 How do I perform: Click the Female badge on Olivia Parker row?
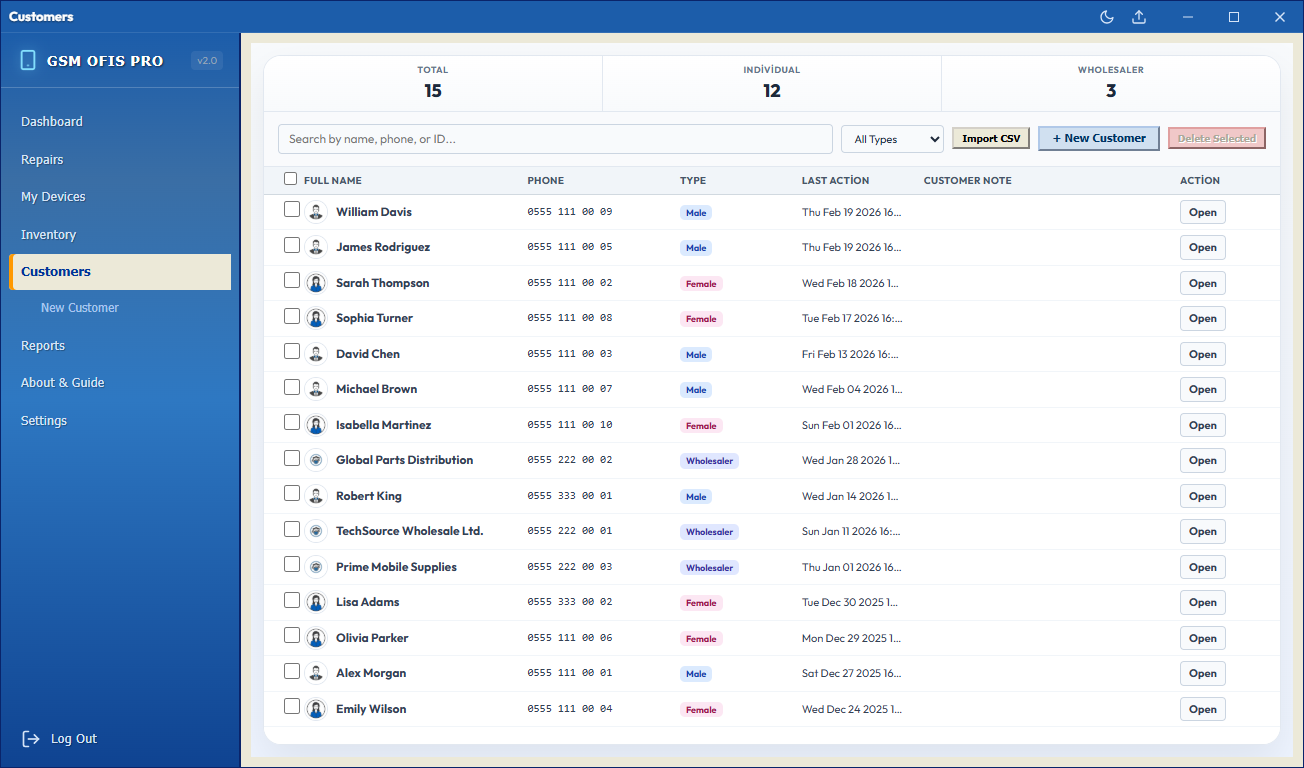[x=701, y=639]
